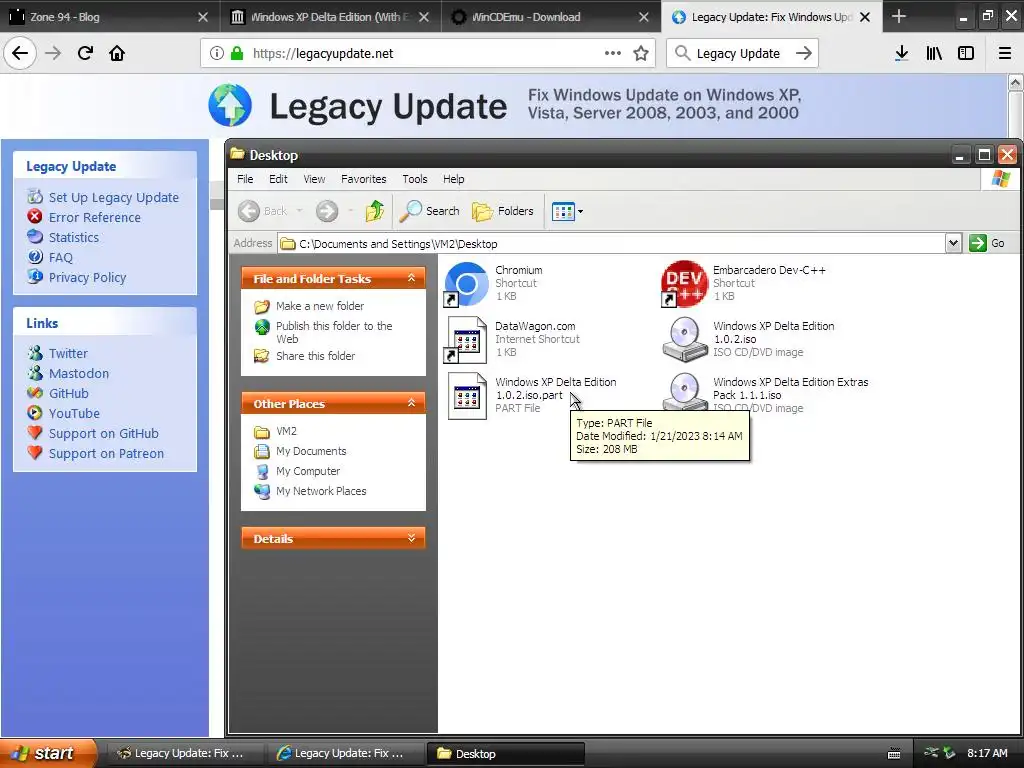Image resolution: width=1024 pixels, height=768 pixels.
Task: Open the Back history dropdown arrow
Action: pyautogui.click(x=300, y=211)
